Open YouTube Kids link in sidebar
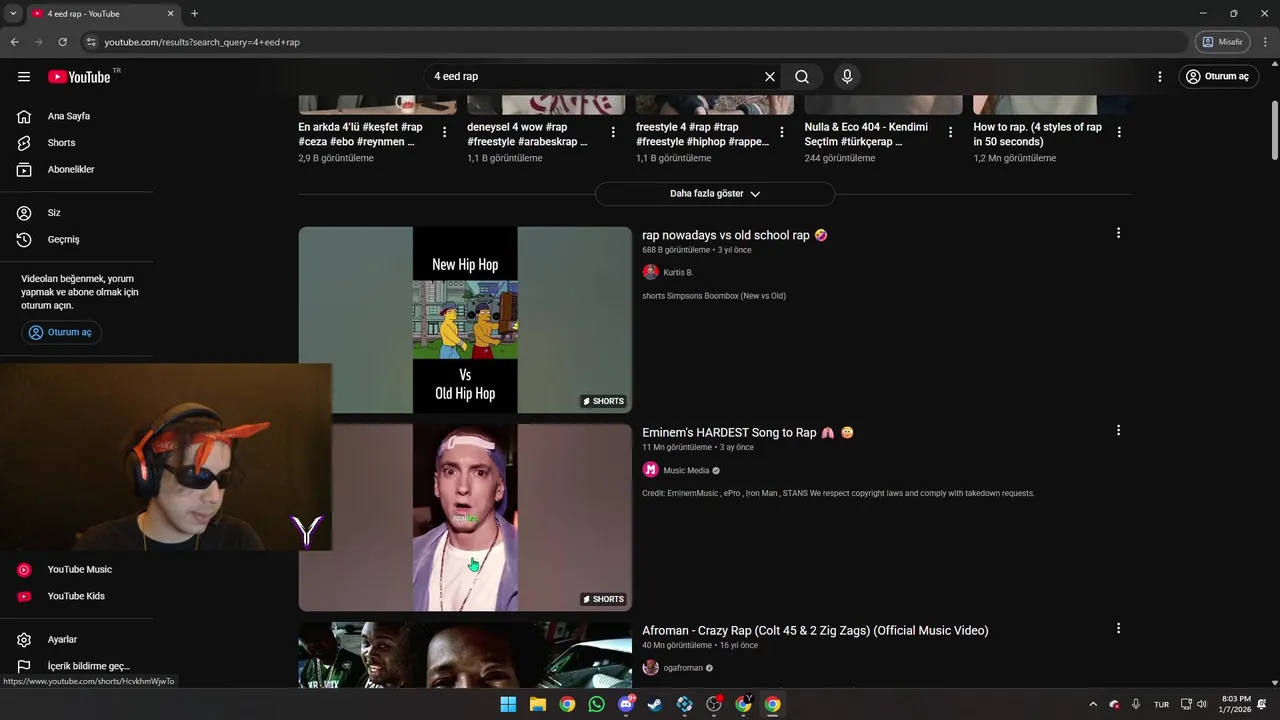Screen dimensions: 1280x720 click(x=76, y=596)
